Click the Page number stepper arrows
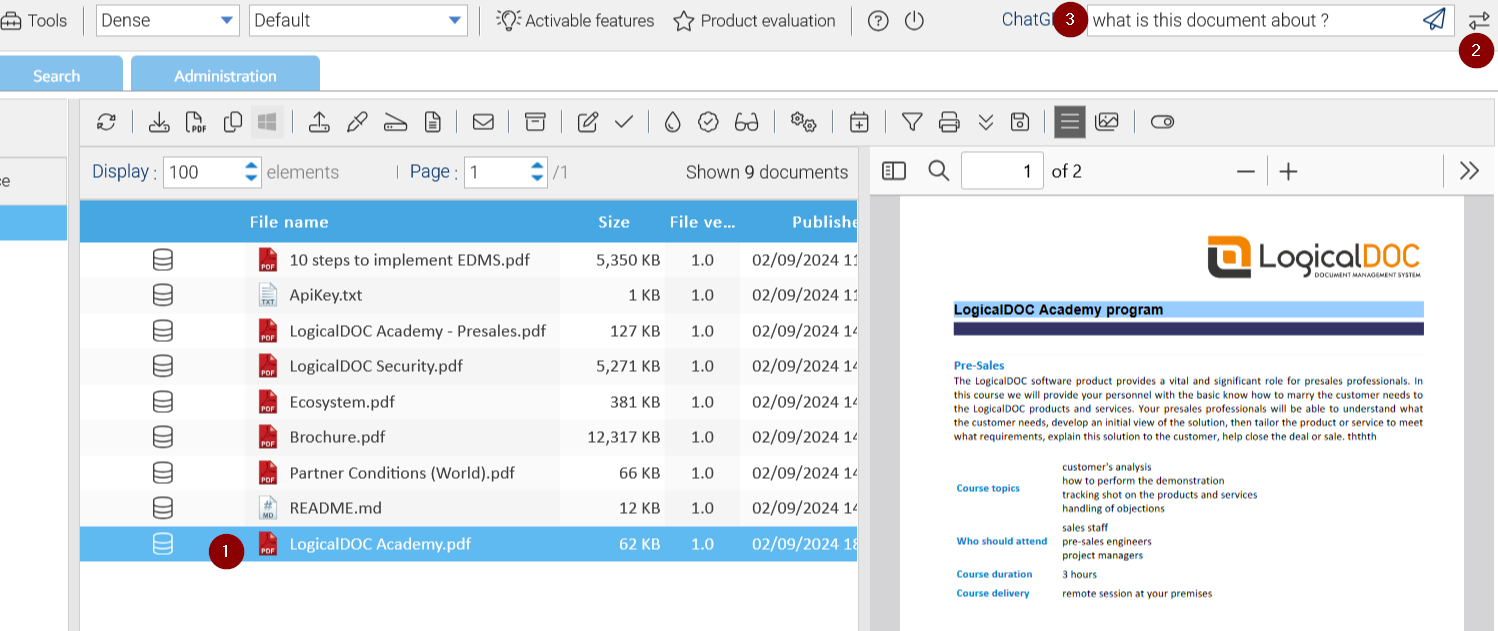The image size is (1498, 631). click(538, 172)
